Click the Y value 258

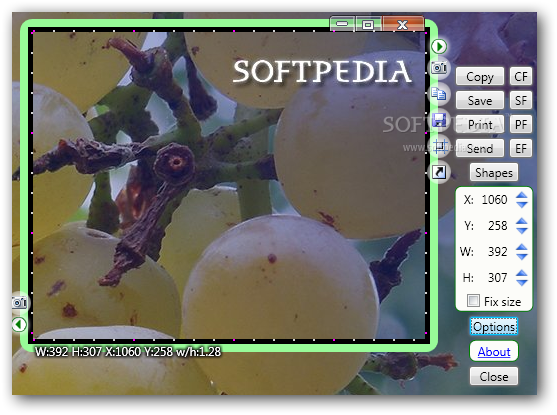498,226
